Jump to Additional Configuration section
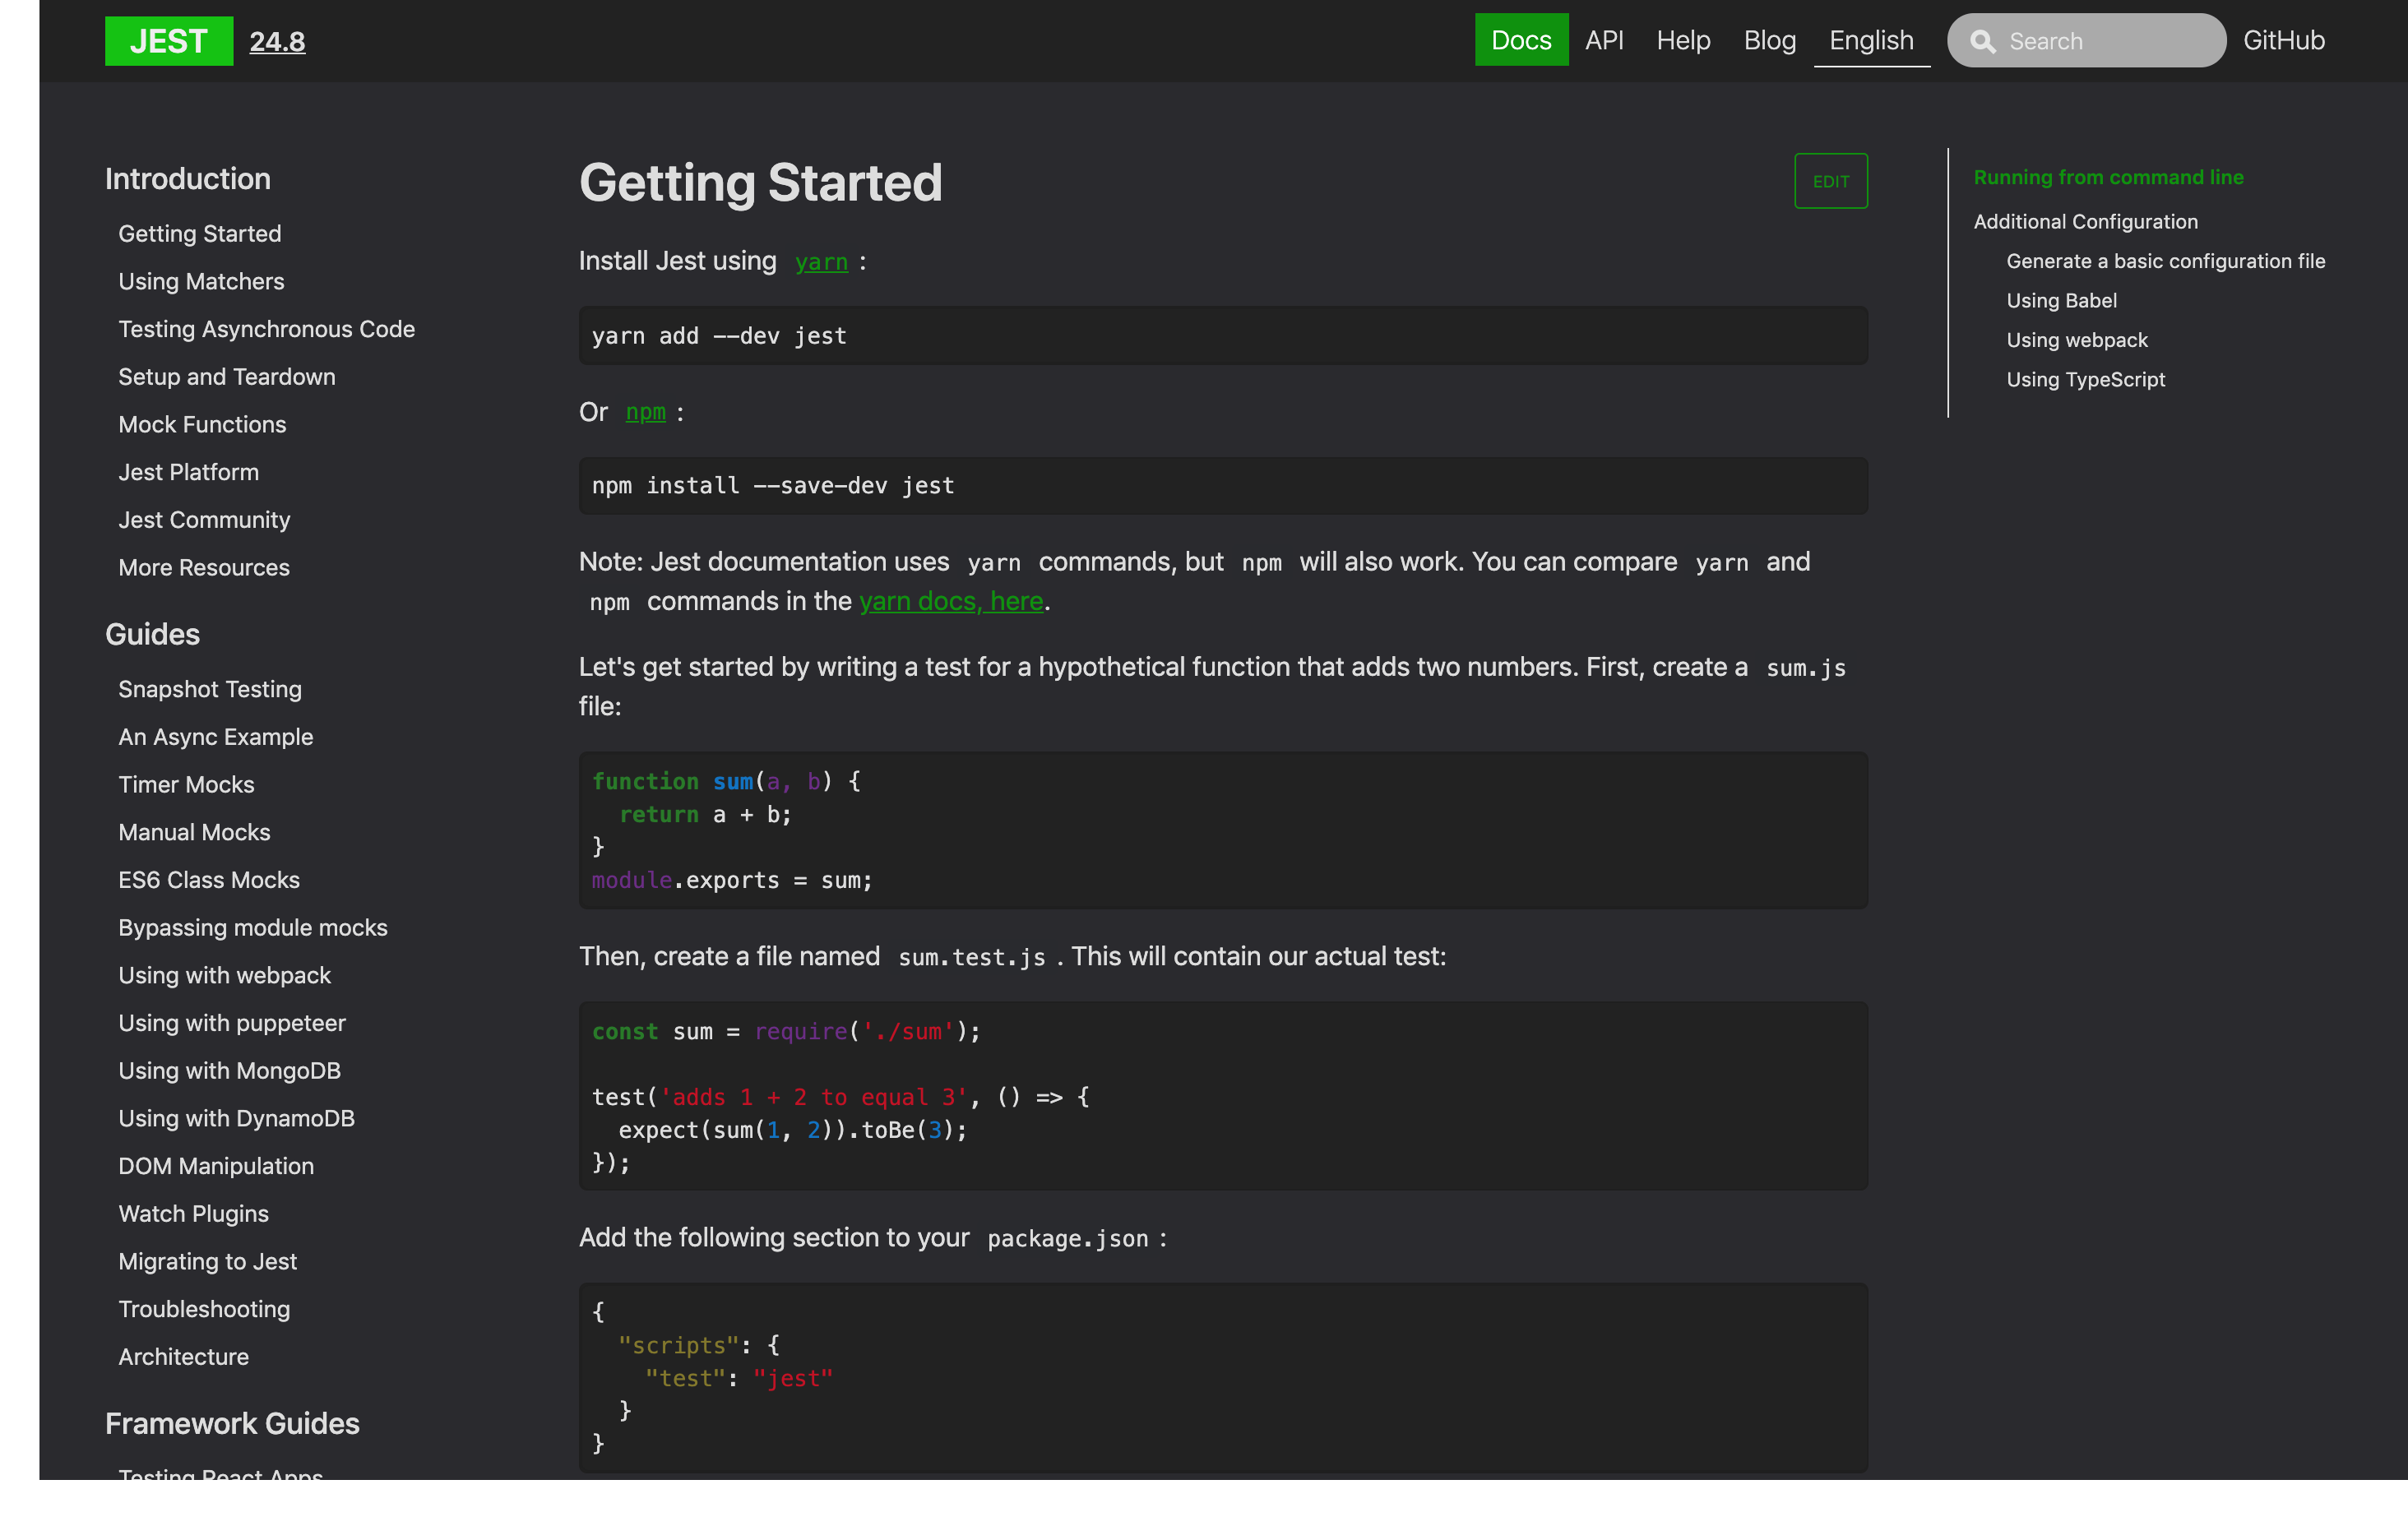Viewport: 2408px width, 1526px height. (2085, 222)
